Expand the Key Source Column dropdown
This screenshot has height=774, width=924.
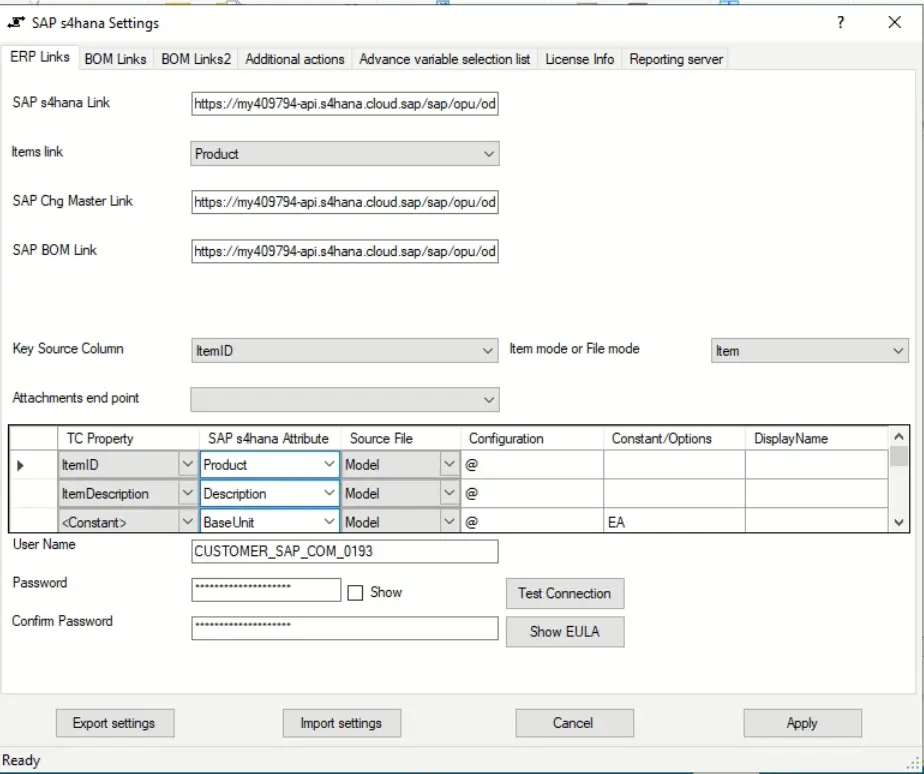[488, 350]
